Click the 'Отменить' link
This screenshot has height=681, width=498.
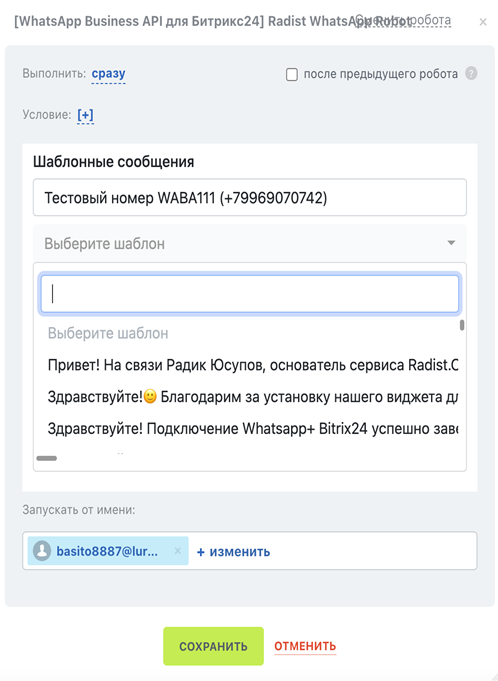[305, 646]
